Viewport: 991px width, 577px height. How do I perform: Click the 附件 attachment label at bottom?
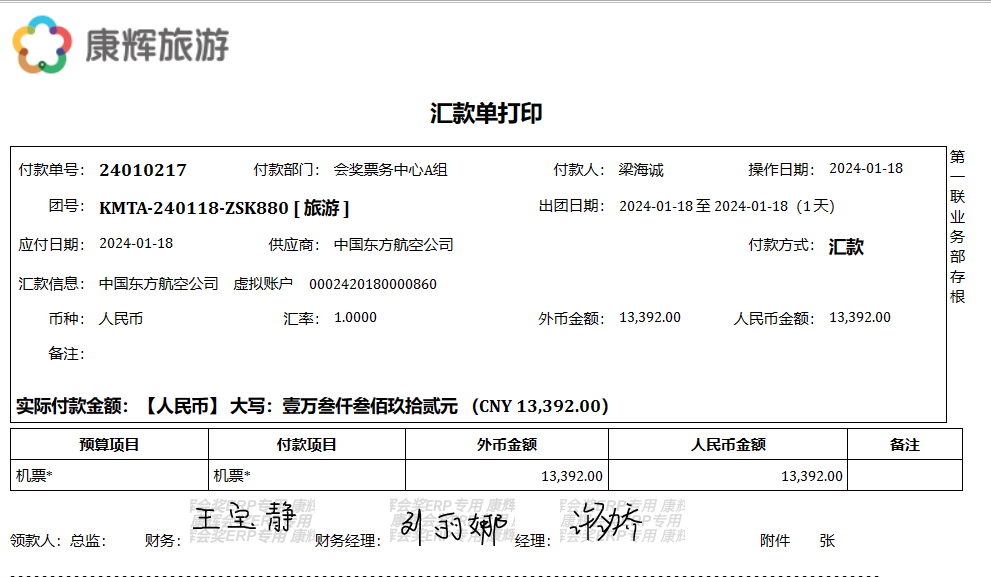(x=775, y=541)
